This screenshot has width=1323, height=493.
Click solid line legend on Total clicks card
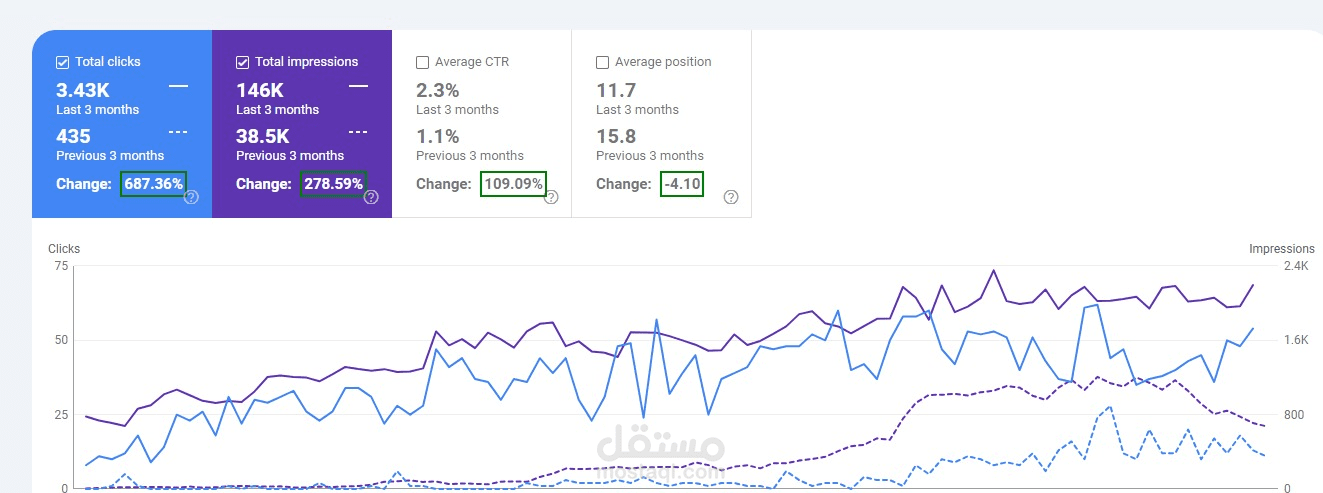[x=178, y=87]
